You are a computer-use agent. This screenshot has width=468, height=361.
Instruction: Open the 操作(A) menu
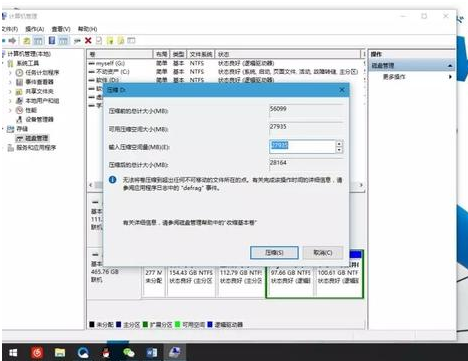click(35, 29)
